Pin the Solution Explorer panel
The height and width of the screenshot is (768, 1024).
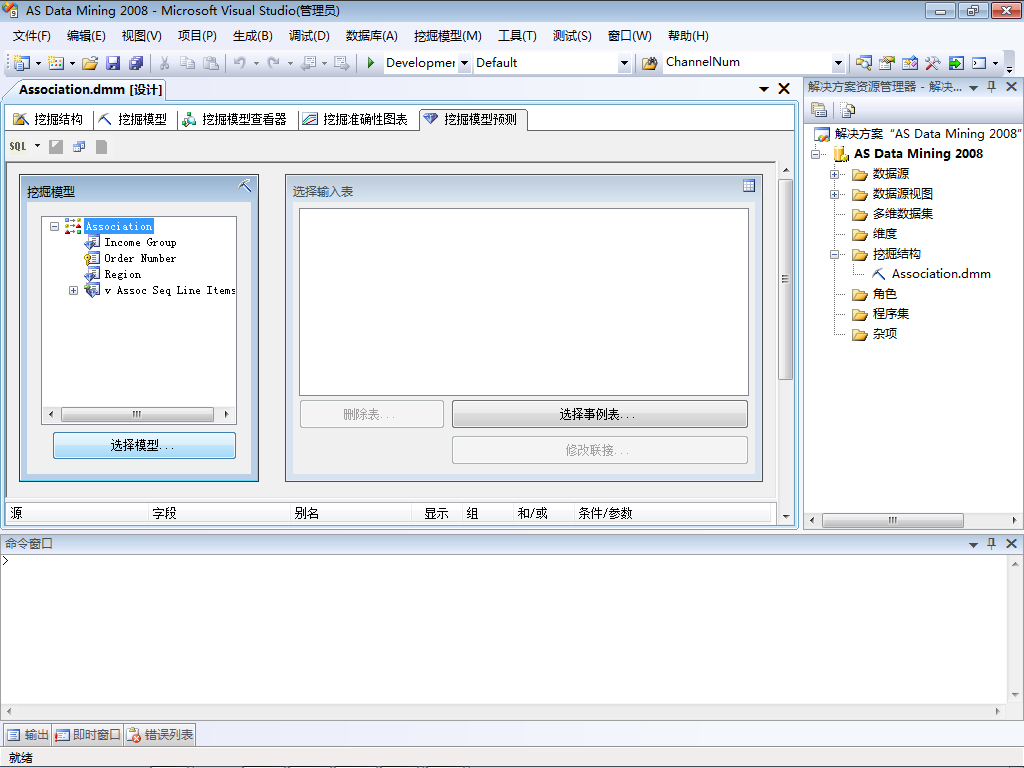(991, 86)
